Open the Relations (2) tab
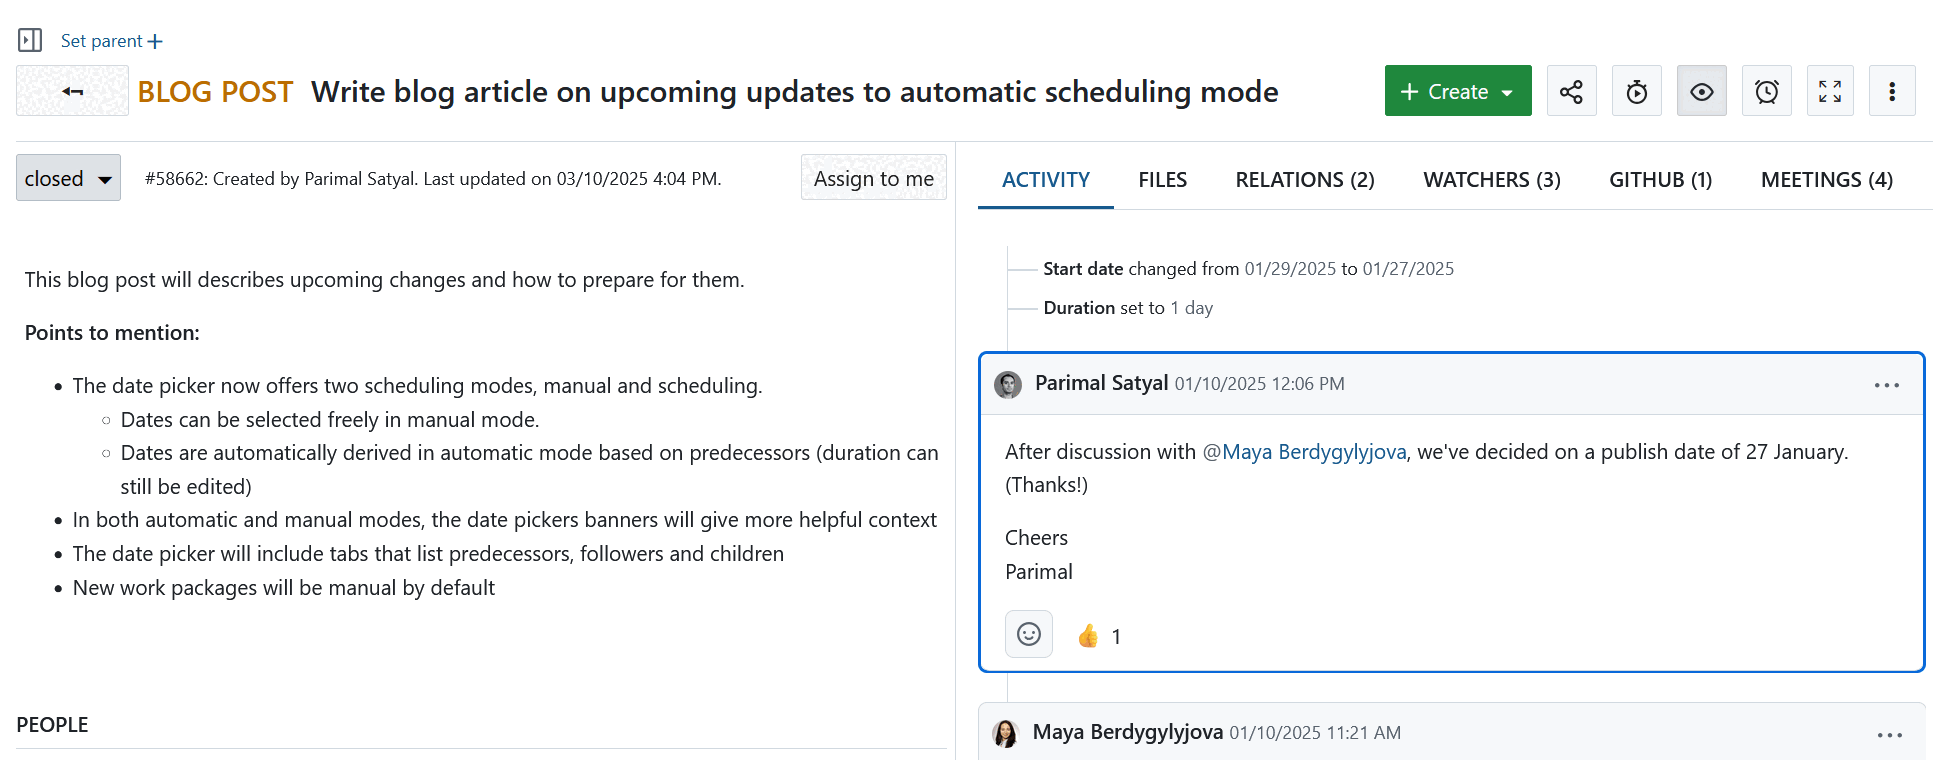The image size is (1933, 760). (1304, 180)
